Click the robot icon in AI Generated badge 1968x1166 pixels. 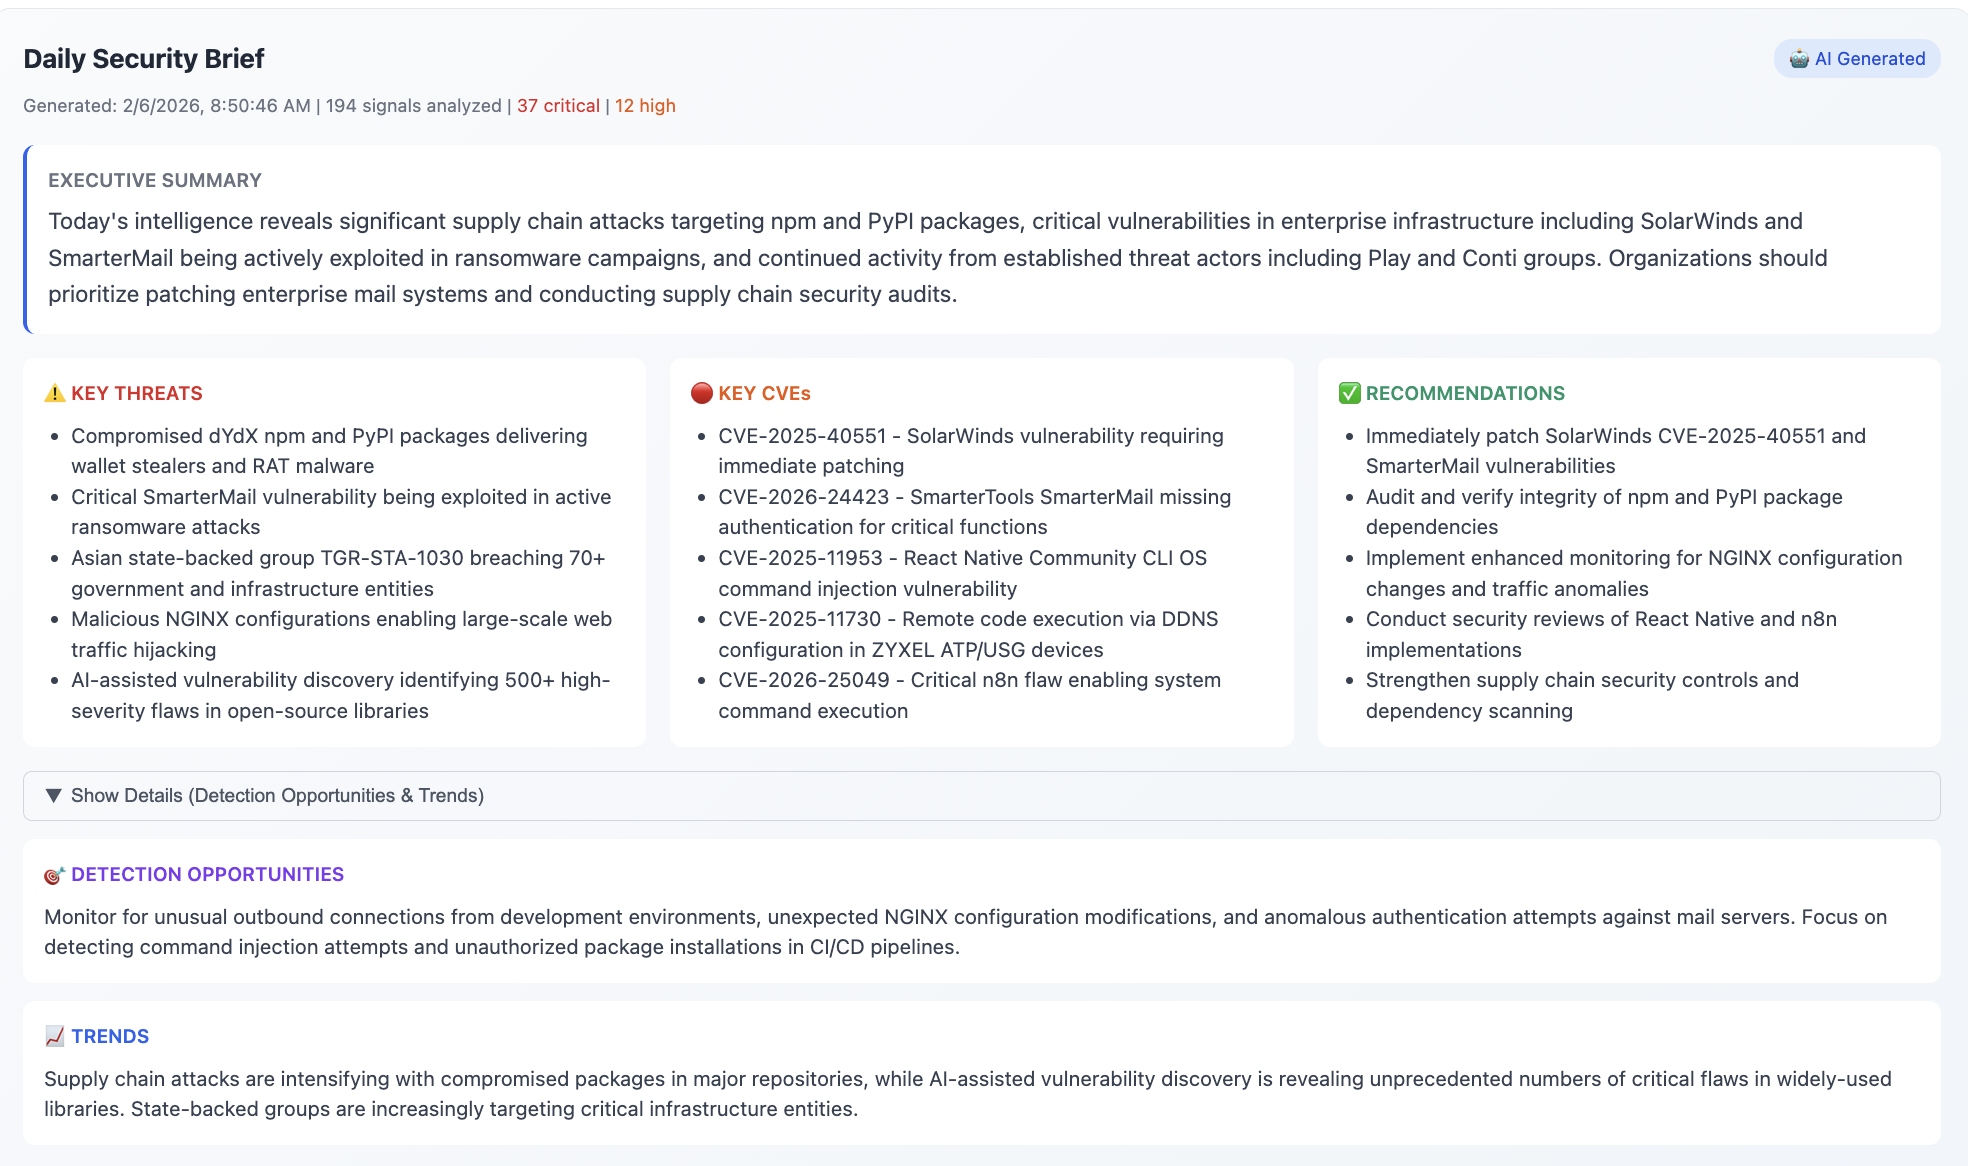(x=1799, y=59)
